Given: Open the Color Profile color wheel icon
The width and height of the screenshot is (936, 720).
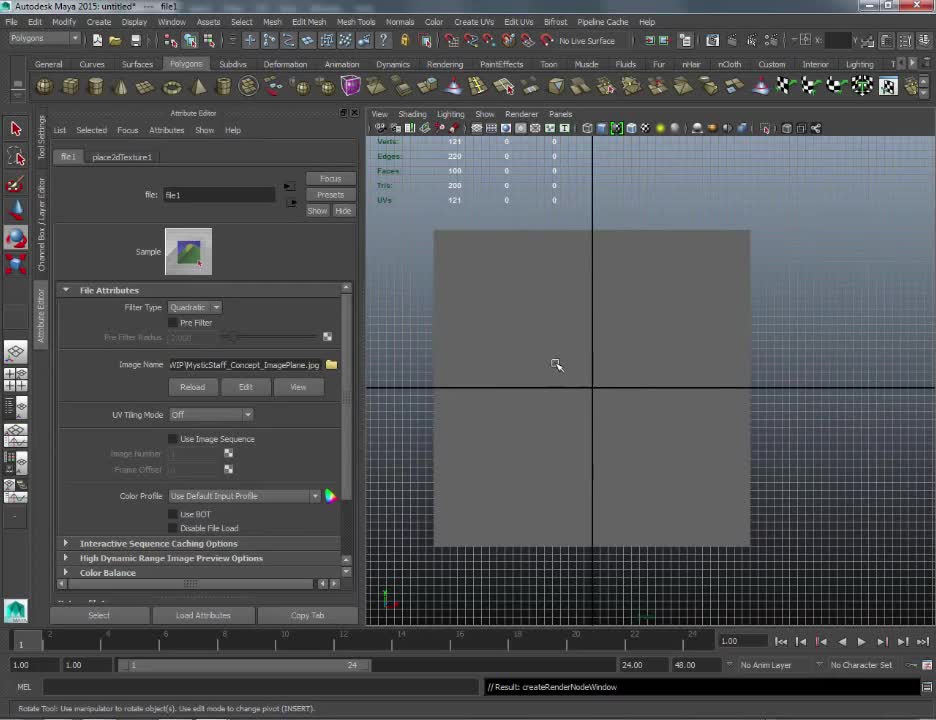Looking at the screenshot, I should click(330, 496).
